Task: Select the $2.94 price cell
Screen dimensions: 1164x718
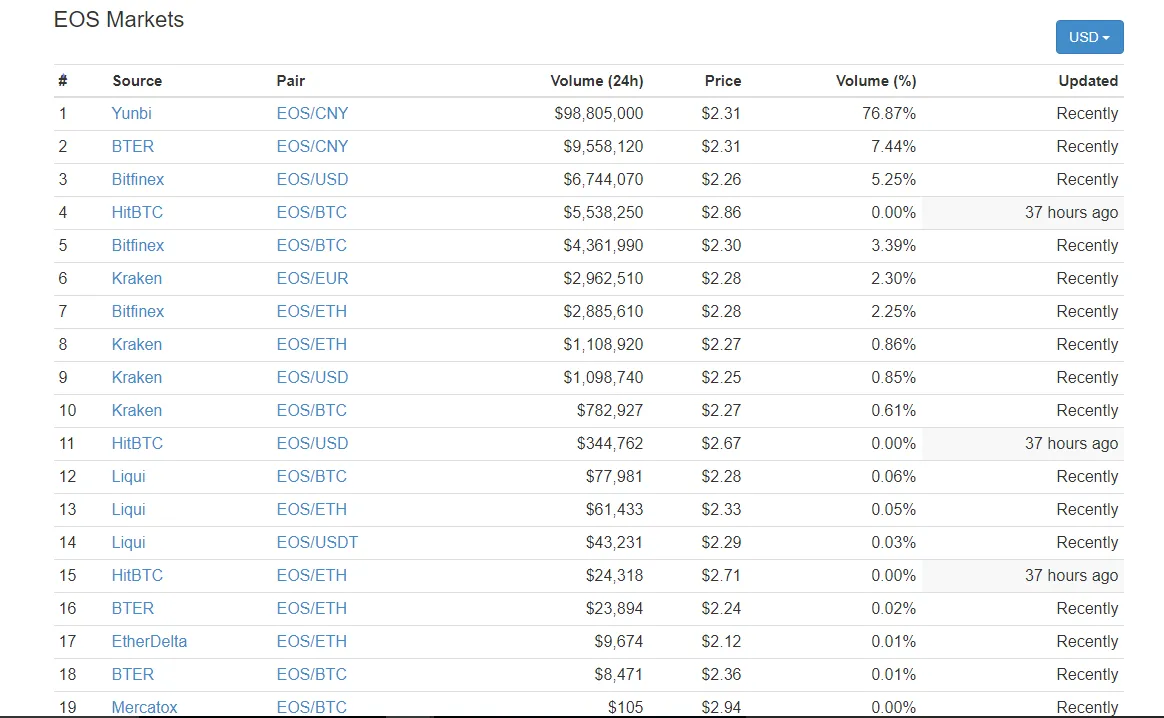Action: pos(722,708)
